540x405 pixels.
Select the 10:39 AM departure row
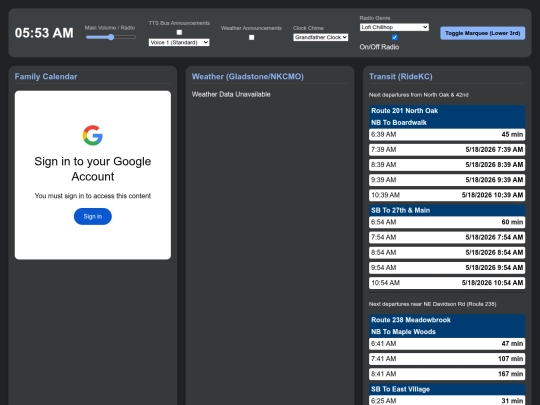pyautogui.click(x=447, y=195)
